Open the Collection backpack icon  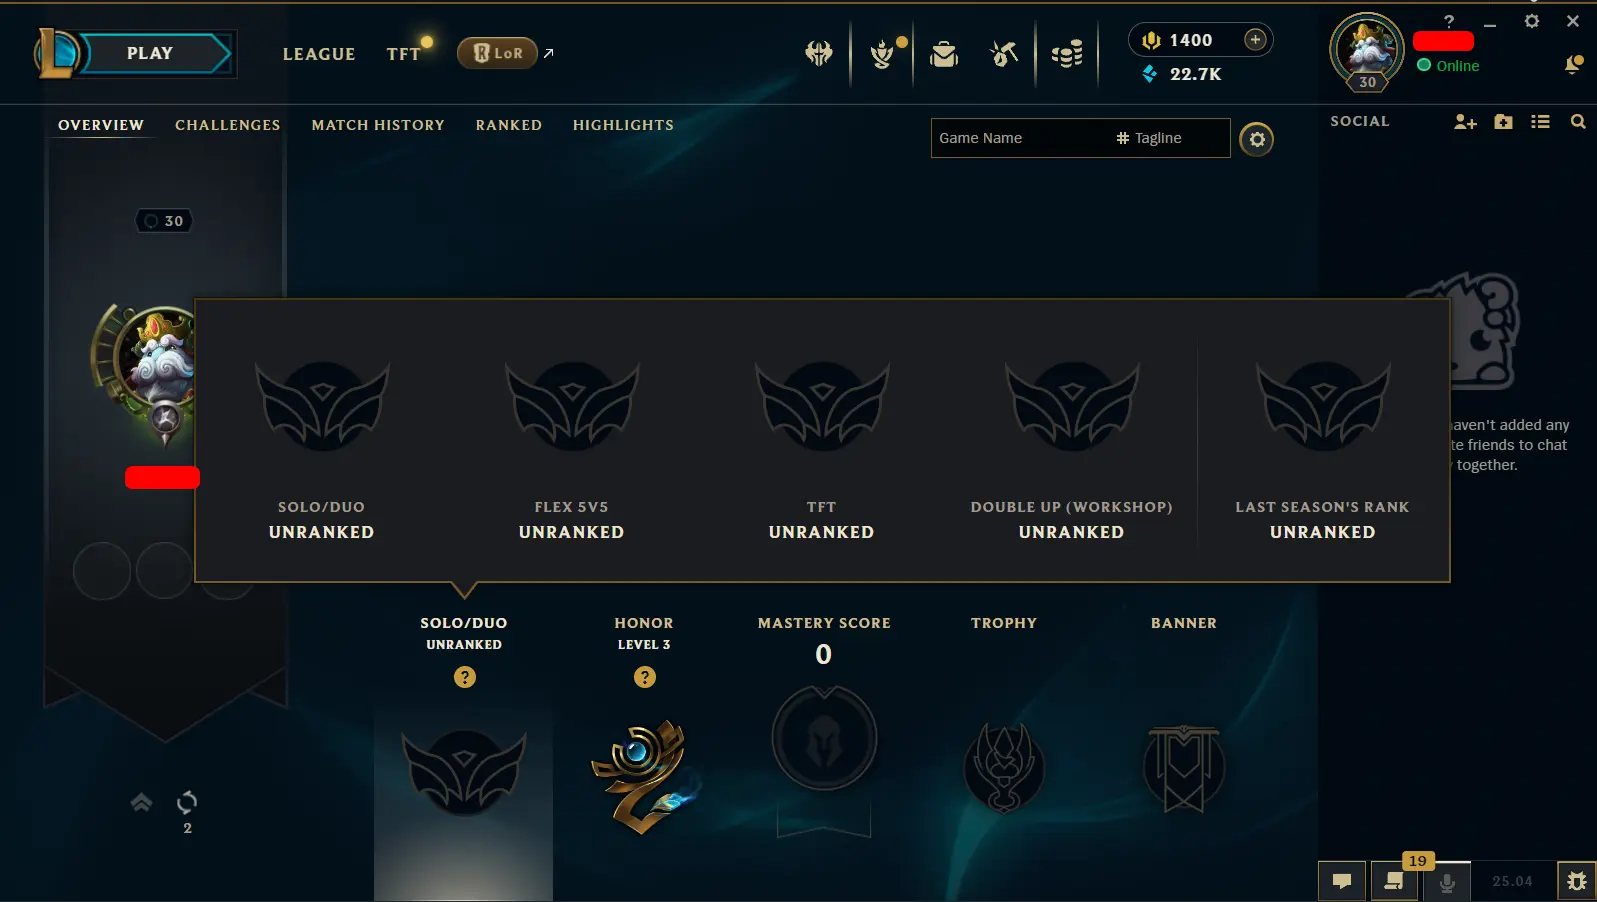(x=943, y=54)
